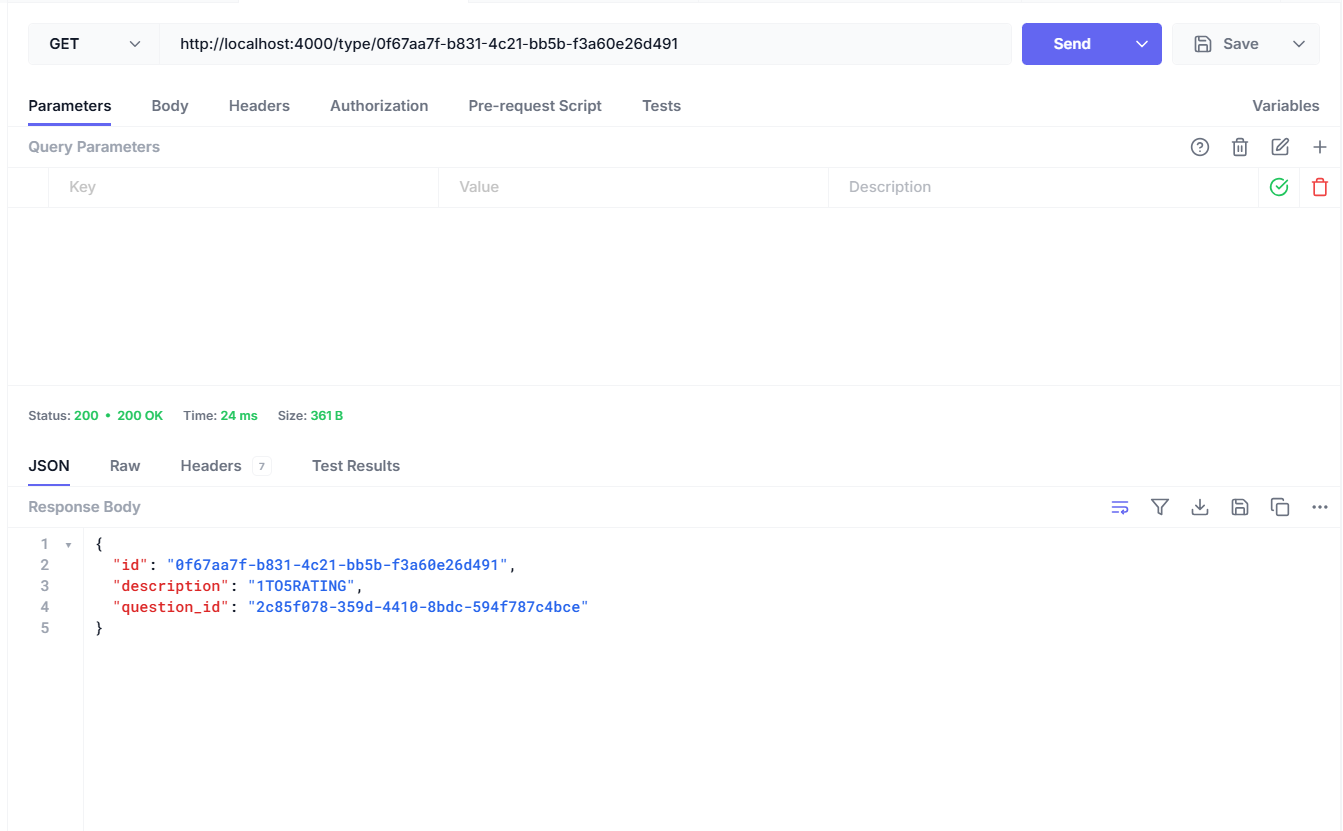
Task: Remove the parameter row with red trash
Action: [1320, 187]
